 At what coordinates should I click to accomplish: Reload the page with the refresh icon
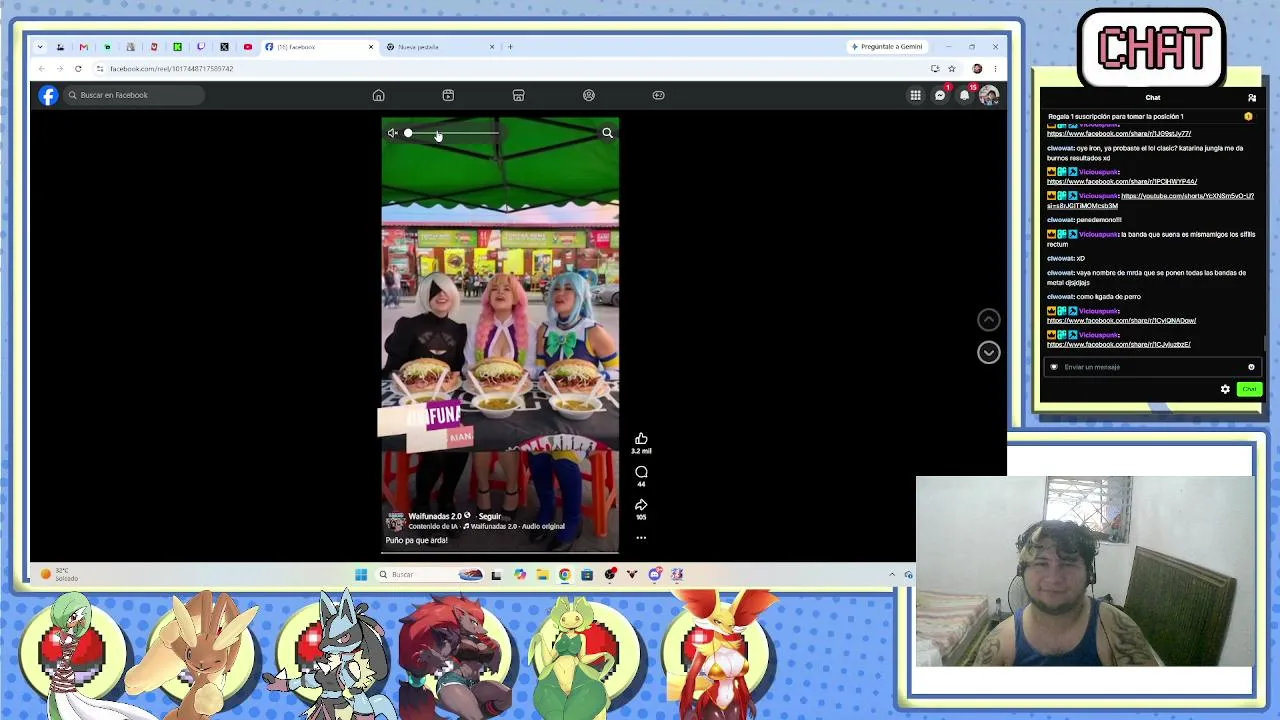[78, 69]
